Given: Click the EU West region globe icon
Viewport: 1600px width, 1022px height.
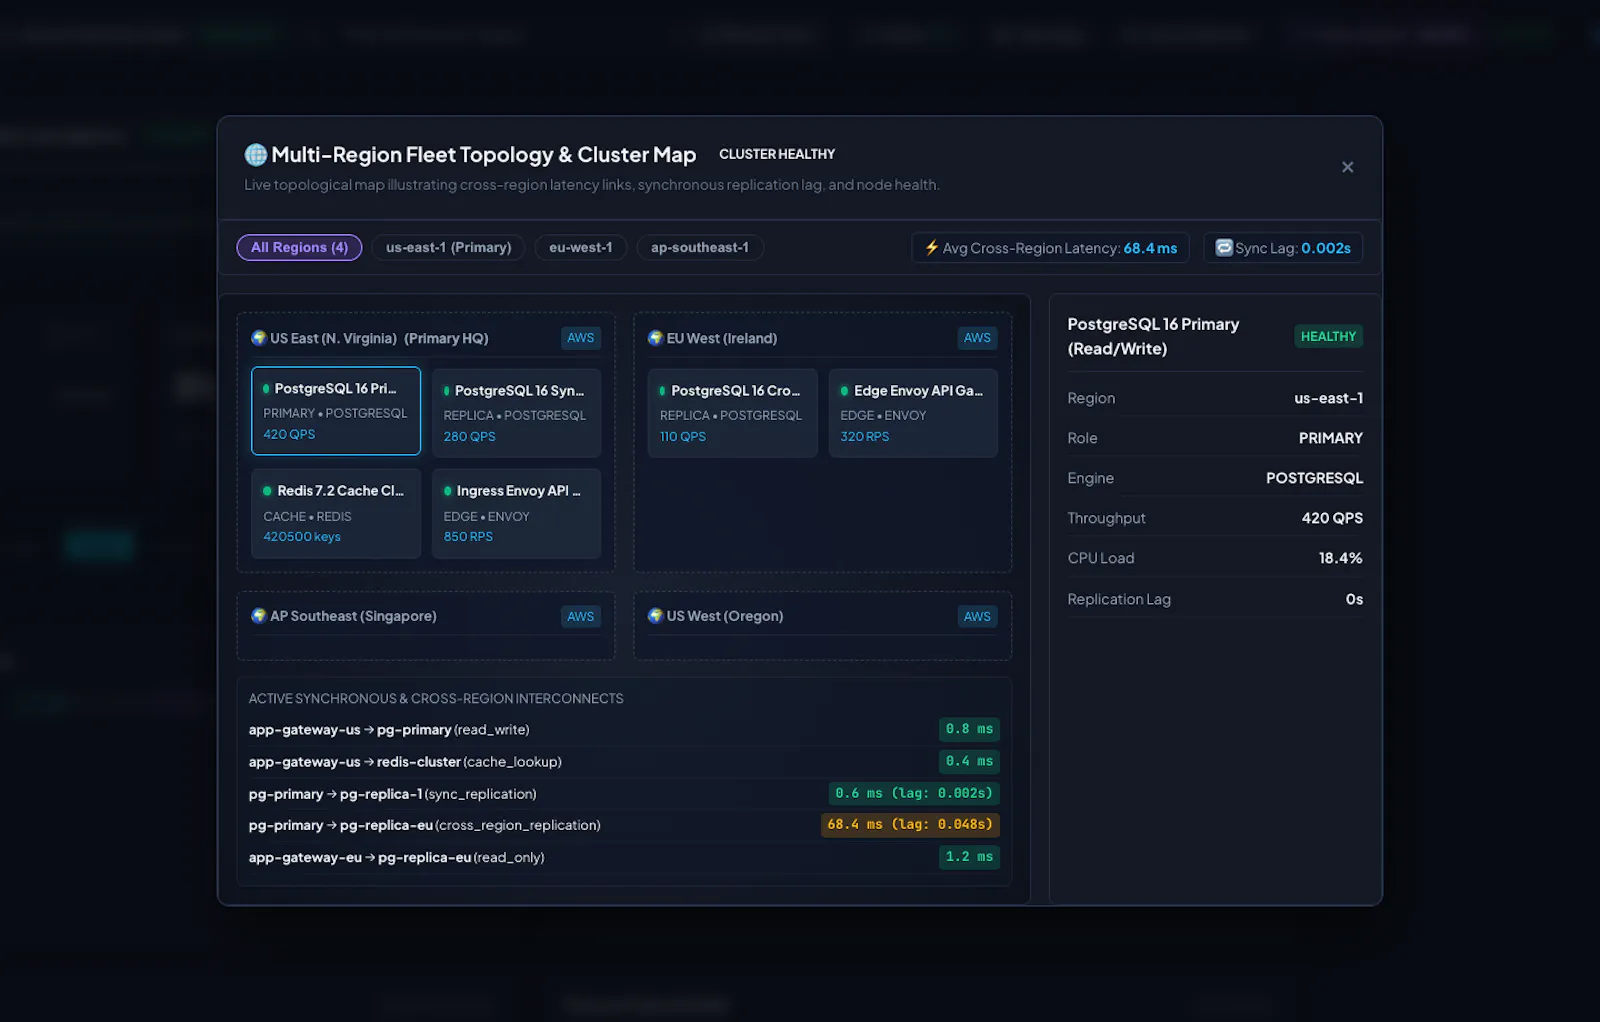Looking at the screenshot, I should (655, 338).
